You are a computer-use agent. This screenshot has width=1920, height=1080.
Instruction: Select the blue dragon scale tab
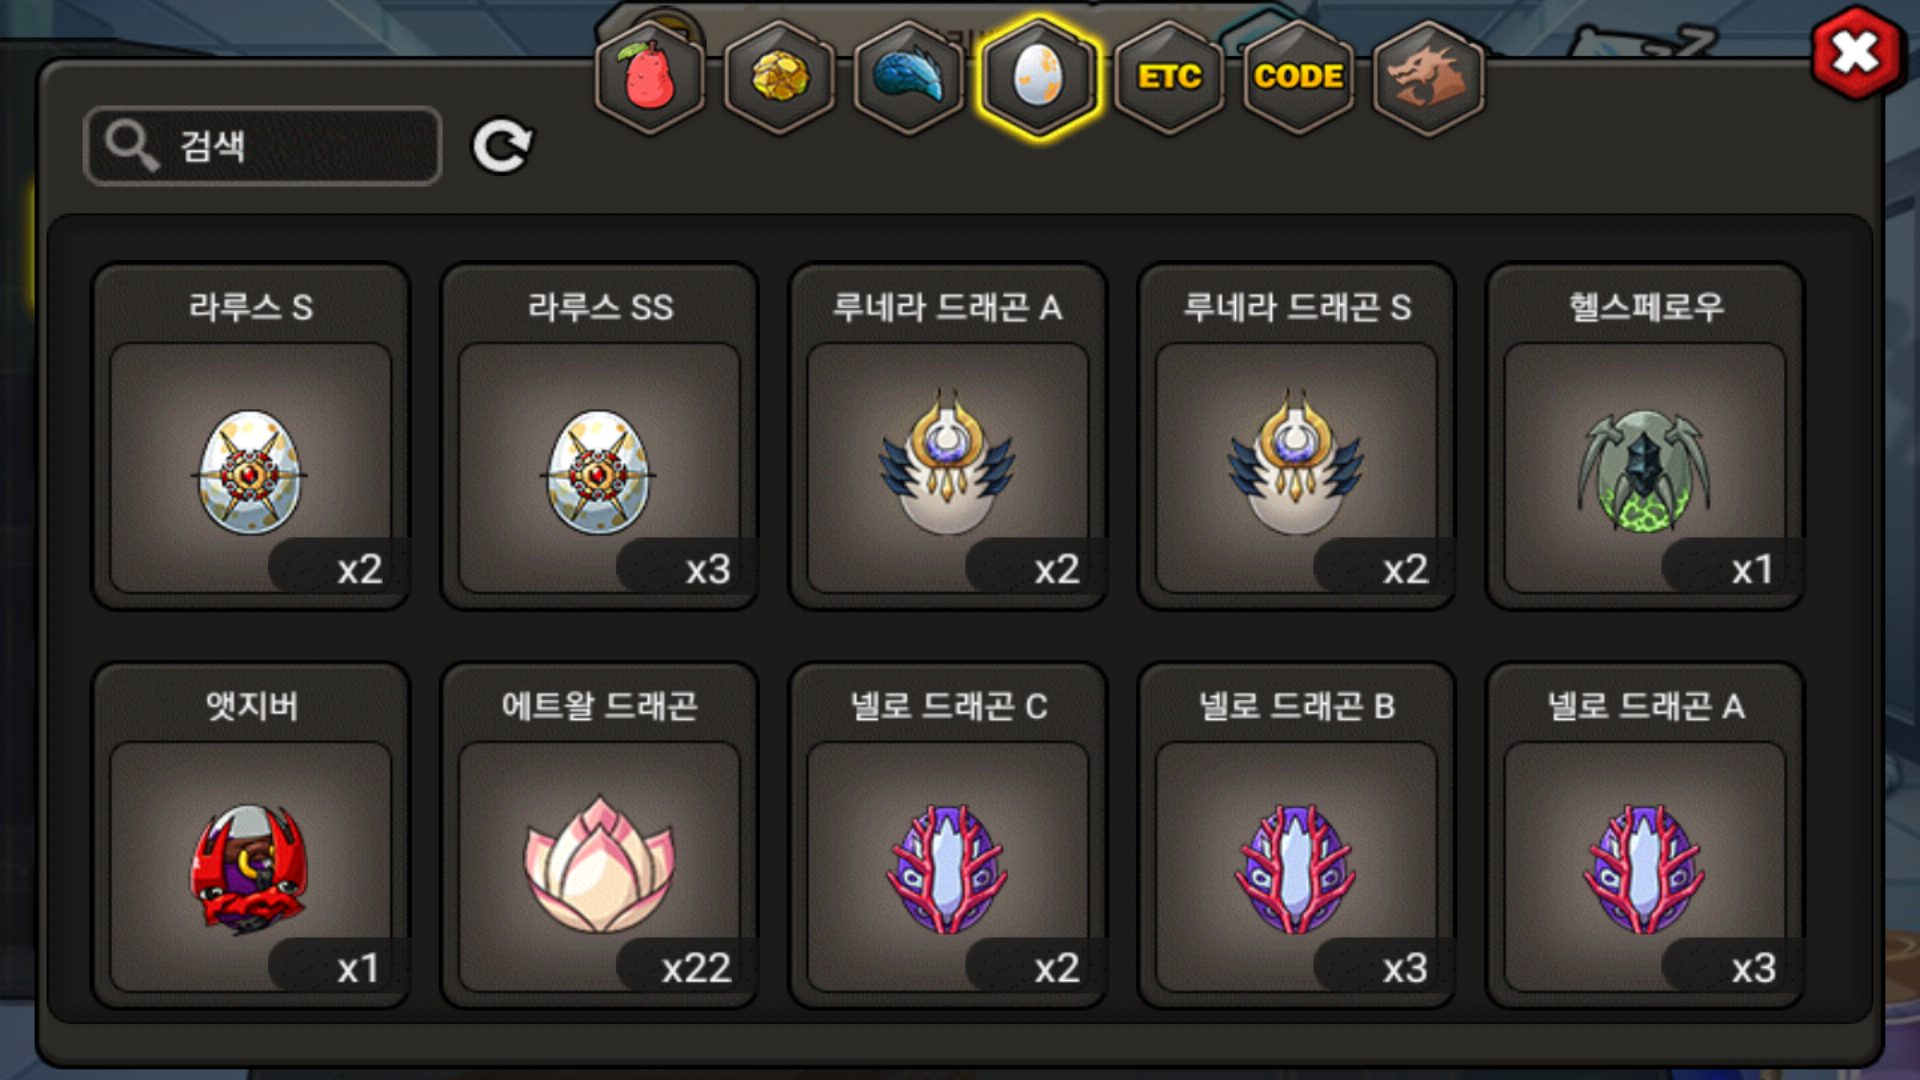coord(909,77)
